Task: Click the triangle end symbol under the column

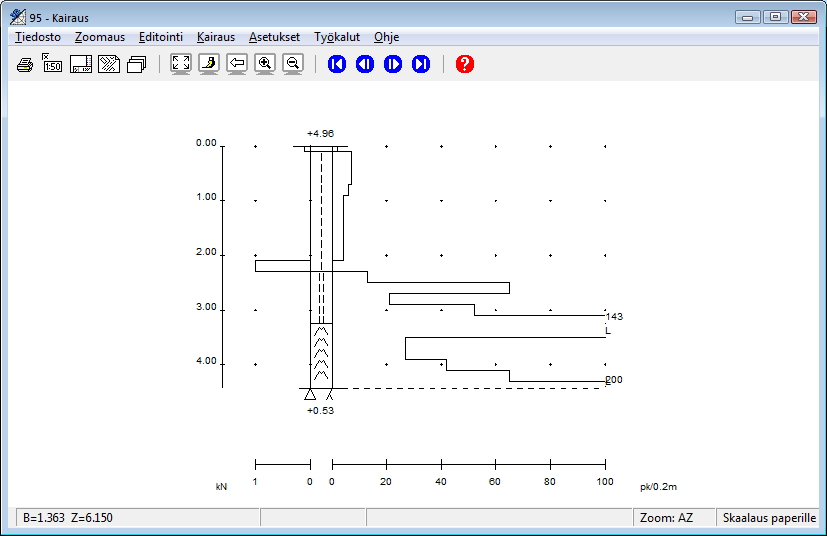Action: point(310,394)
